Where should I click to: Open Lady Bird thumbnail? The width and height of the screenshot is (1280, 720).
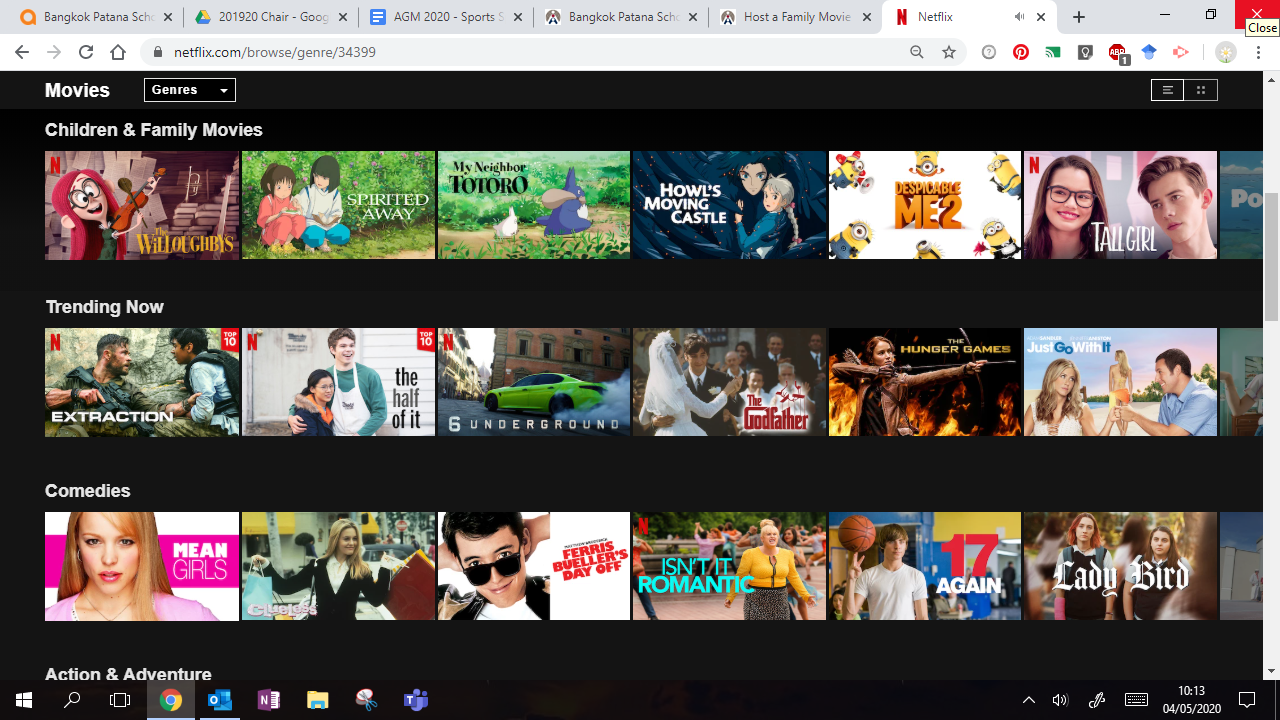[1121, 566]
